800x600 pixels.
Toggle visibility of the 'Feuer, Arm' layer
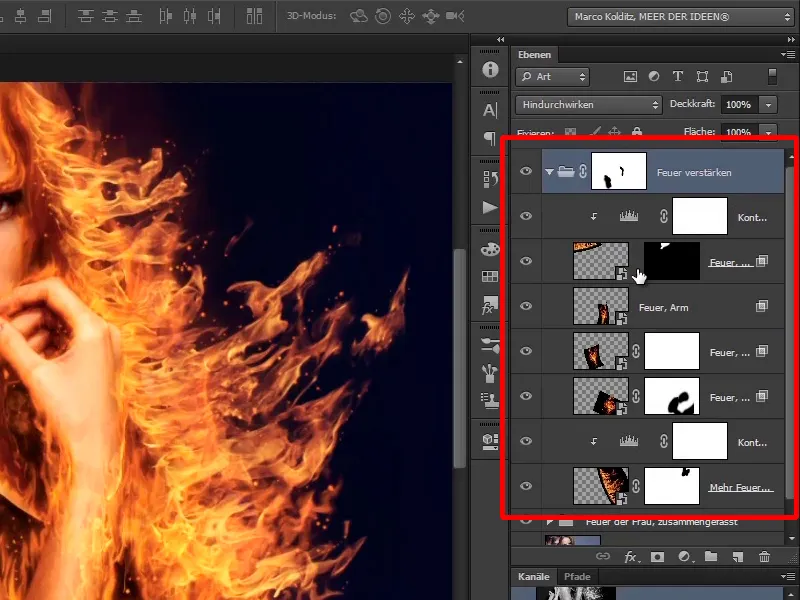click(525, 307)
